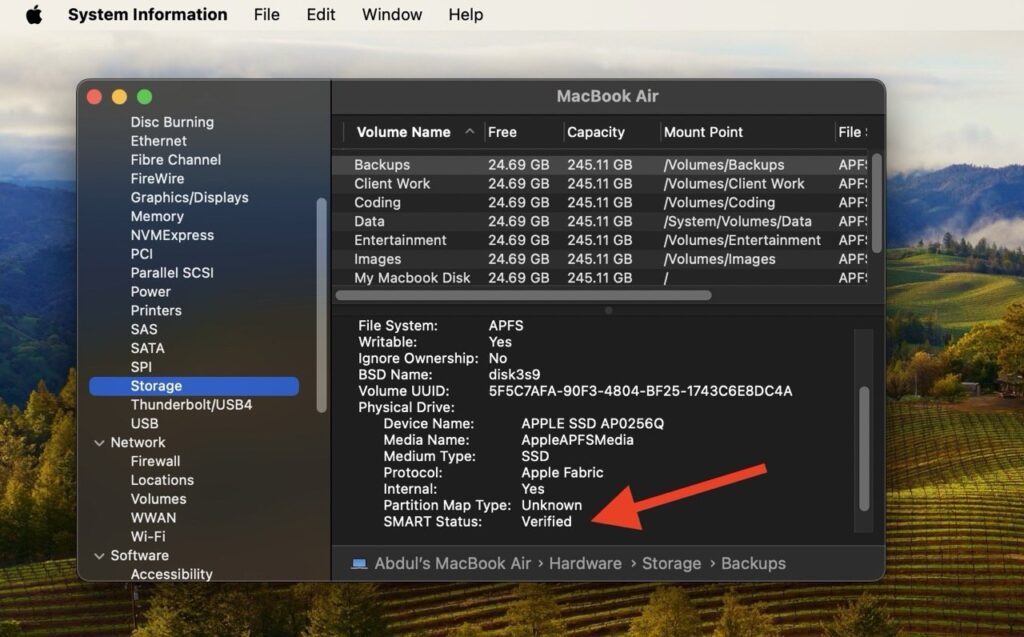Select Wi-Fi in the sidebar
Image resolution: width=1024 pixels, height=637 pixels.
[x=151, y=536]
